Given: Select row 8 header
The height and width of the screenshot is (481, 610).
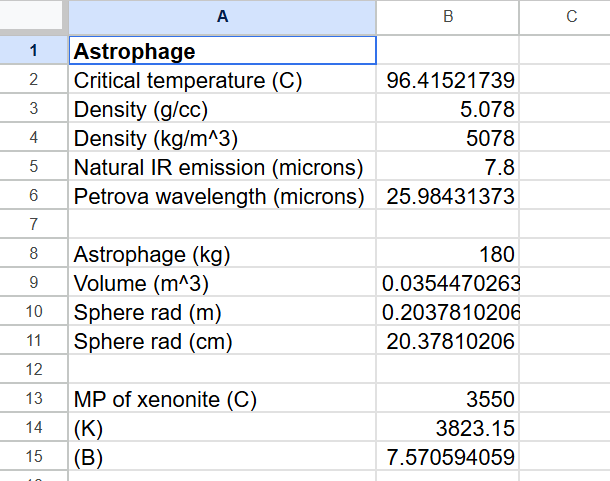Looking at the screenshot, I should (x=34, y=253).
